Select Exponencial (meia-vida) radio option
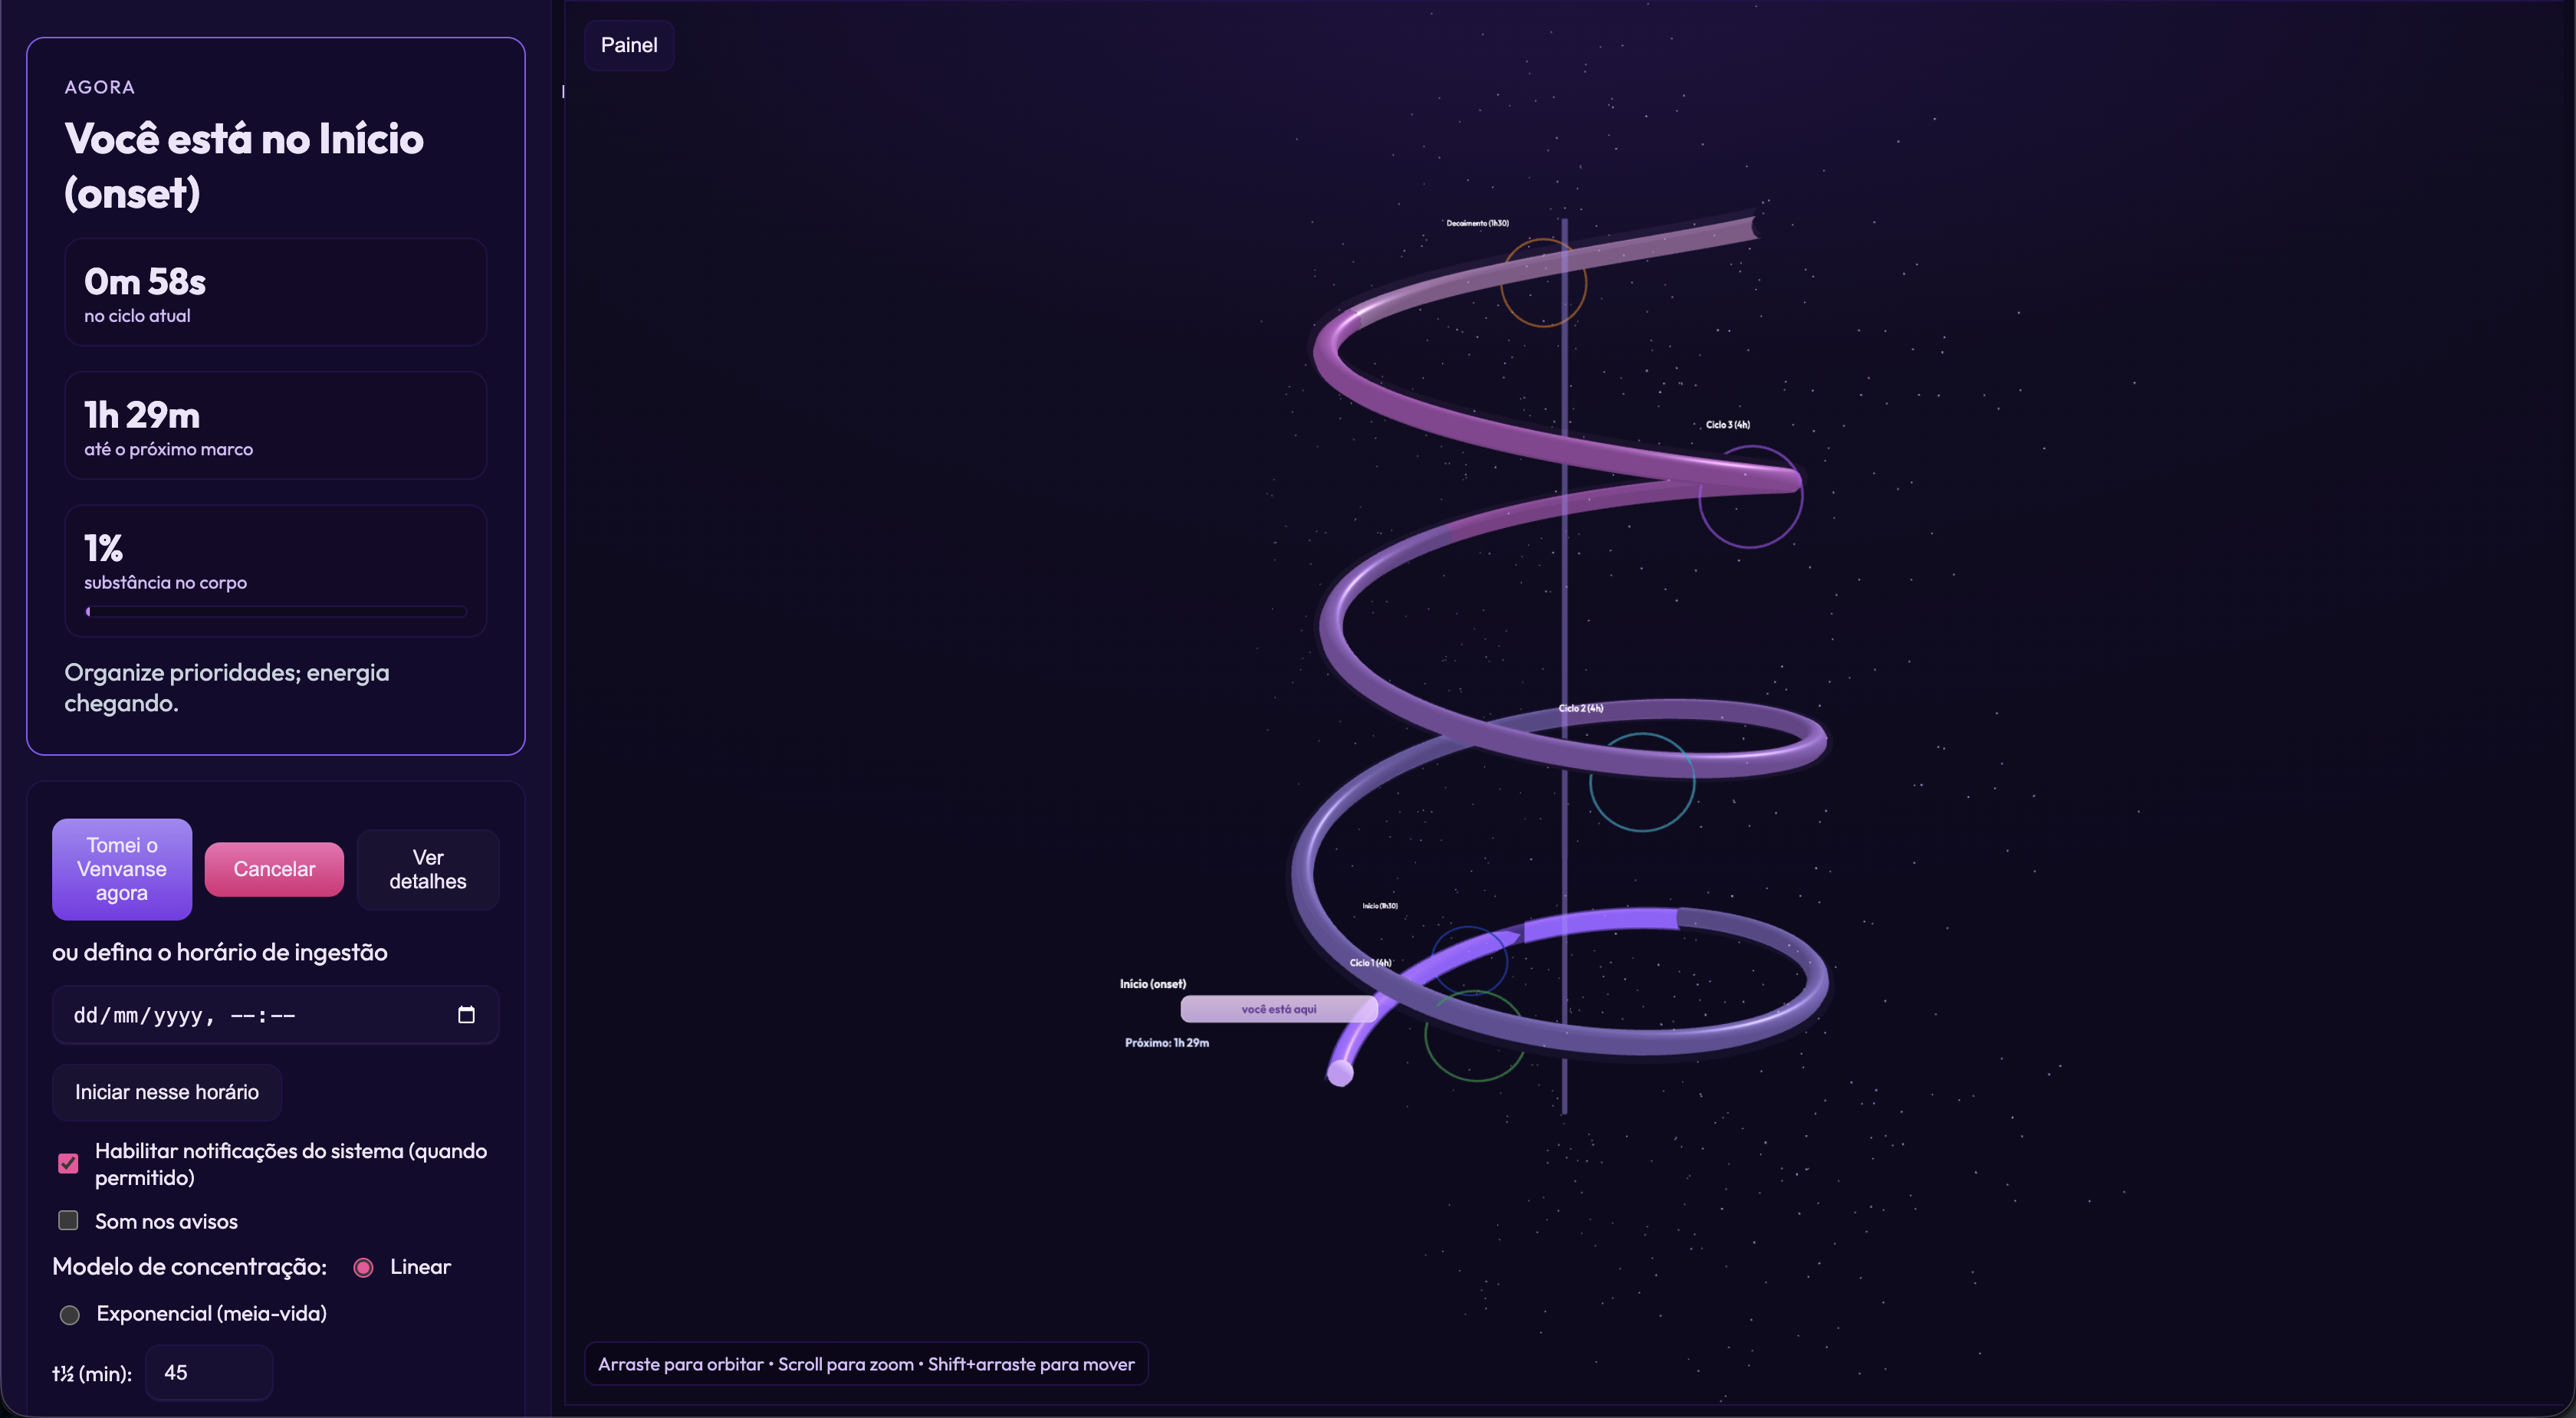2576x1418 pixels. (70, 1315)
